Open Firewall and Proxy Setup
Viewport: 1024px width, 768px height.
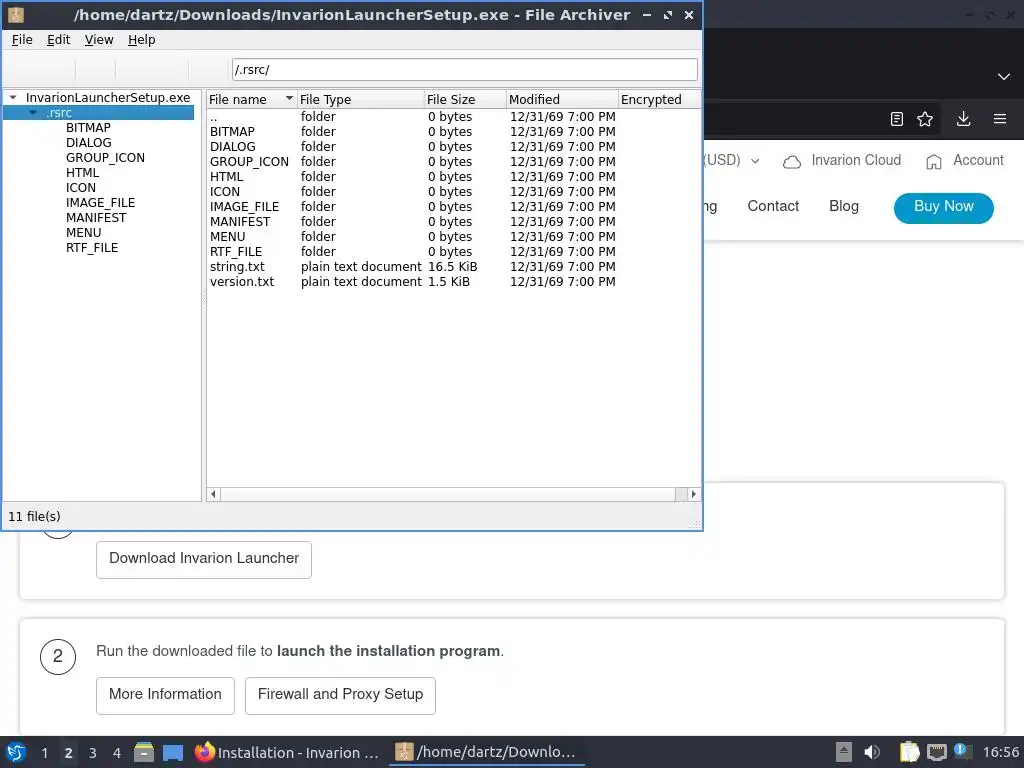340,695
